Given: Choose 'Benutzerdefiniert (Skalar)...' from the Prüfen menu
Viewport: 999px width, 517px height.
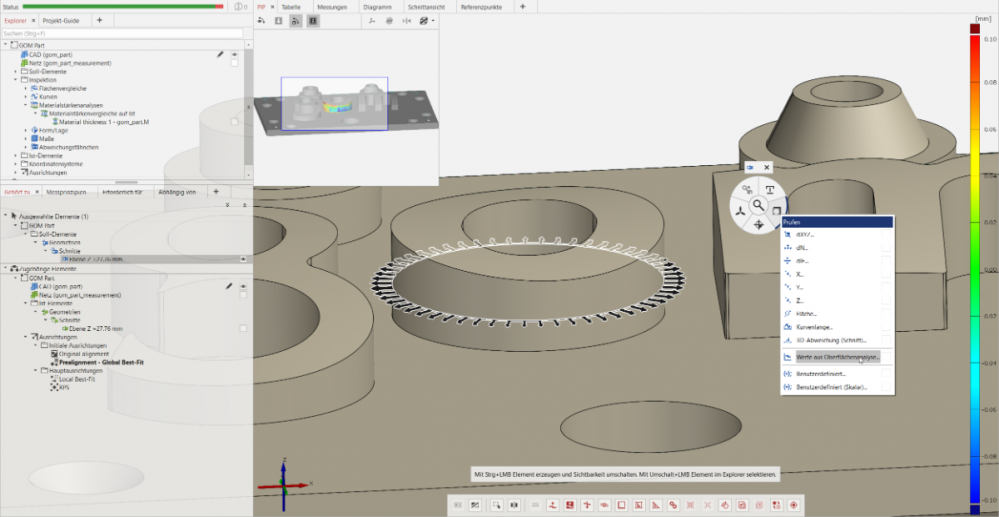Looking at the screenshot, I should coord(831,387).
